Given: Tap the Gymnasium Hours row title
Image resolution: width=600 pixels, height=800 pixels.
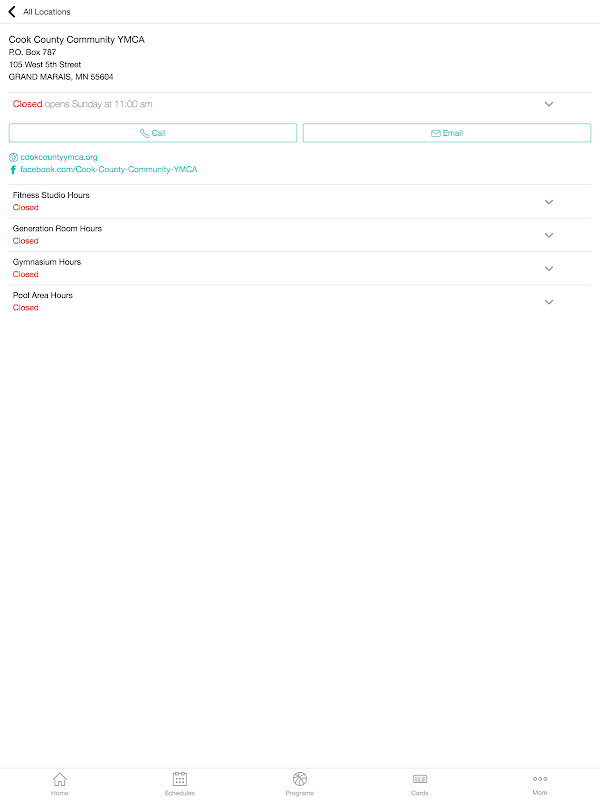Looking at the screenshot, I should 47,262.
